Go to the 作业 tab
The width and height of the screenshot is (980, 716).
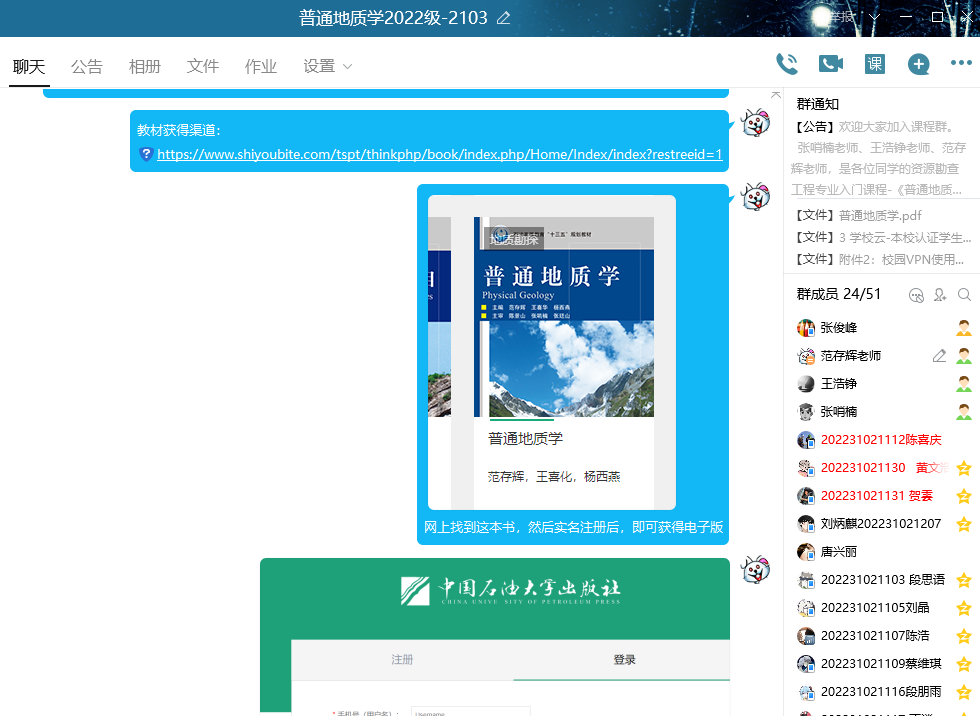[x=261, y=66]
